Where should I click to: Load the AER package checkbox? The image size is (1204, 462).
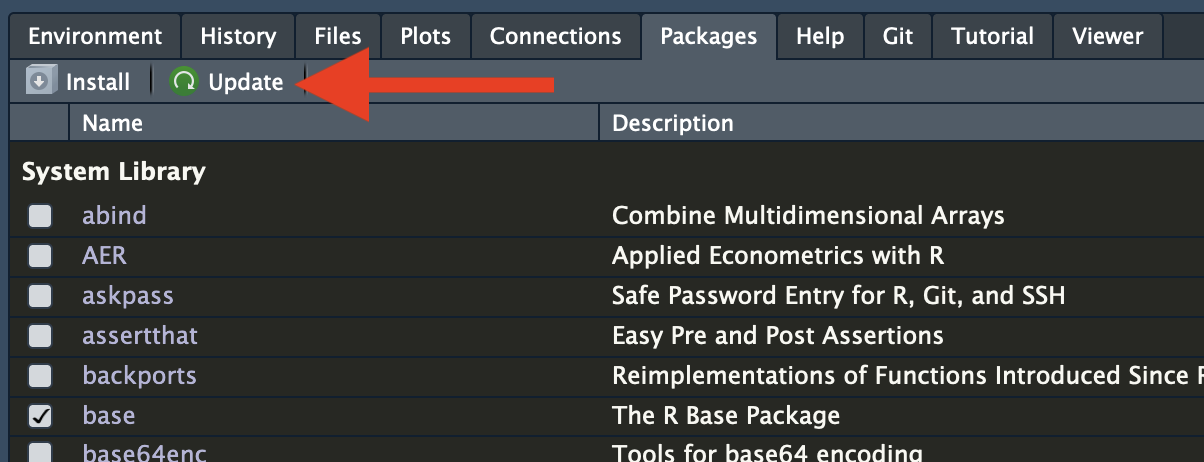click(x=40, y=256)
